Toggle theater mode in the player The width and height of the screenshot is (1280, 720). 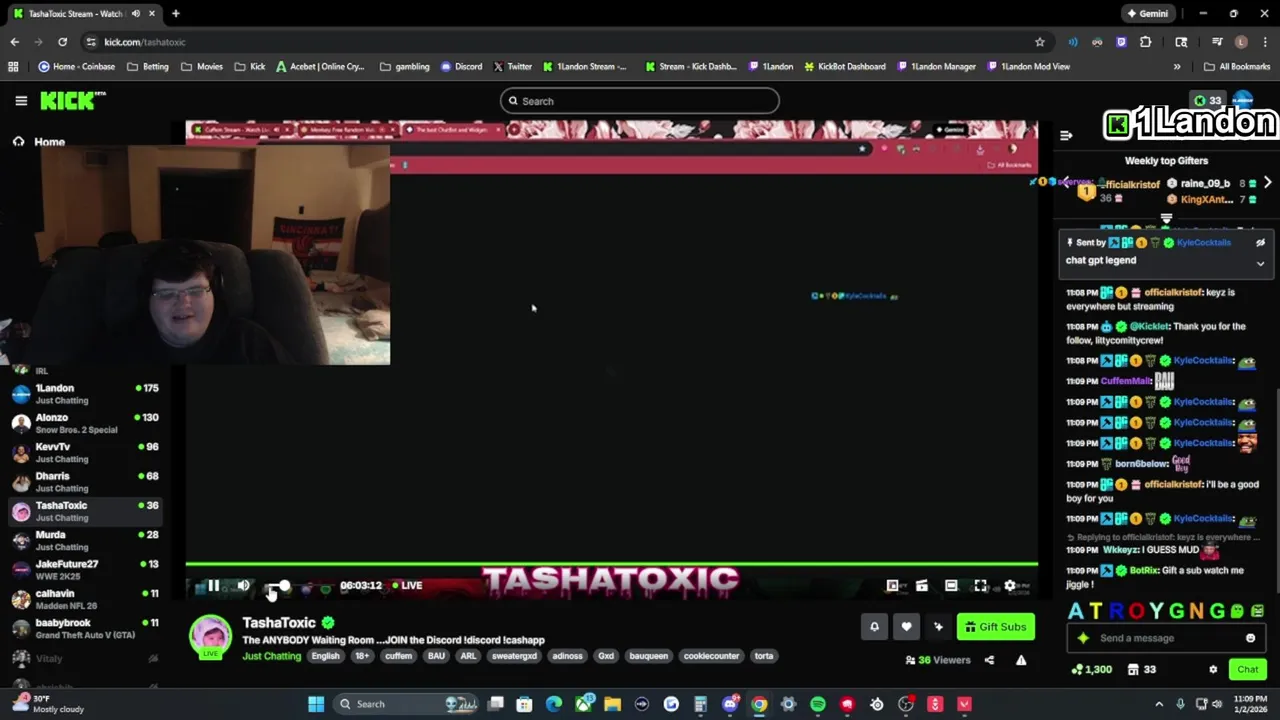951,586
